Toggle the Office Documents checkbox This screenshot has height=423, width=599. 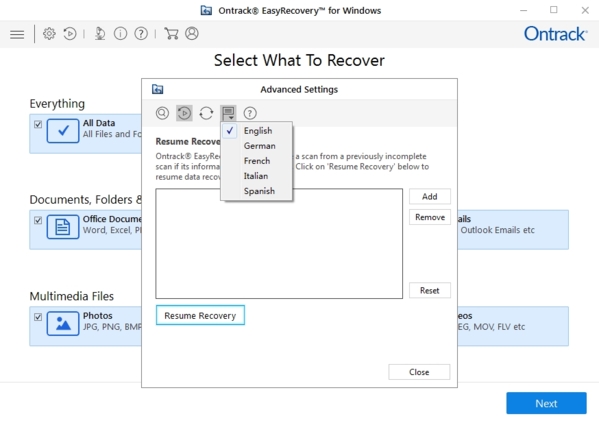coord(38,220)
